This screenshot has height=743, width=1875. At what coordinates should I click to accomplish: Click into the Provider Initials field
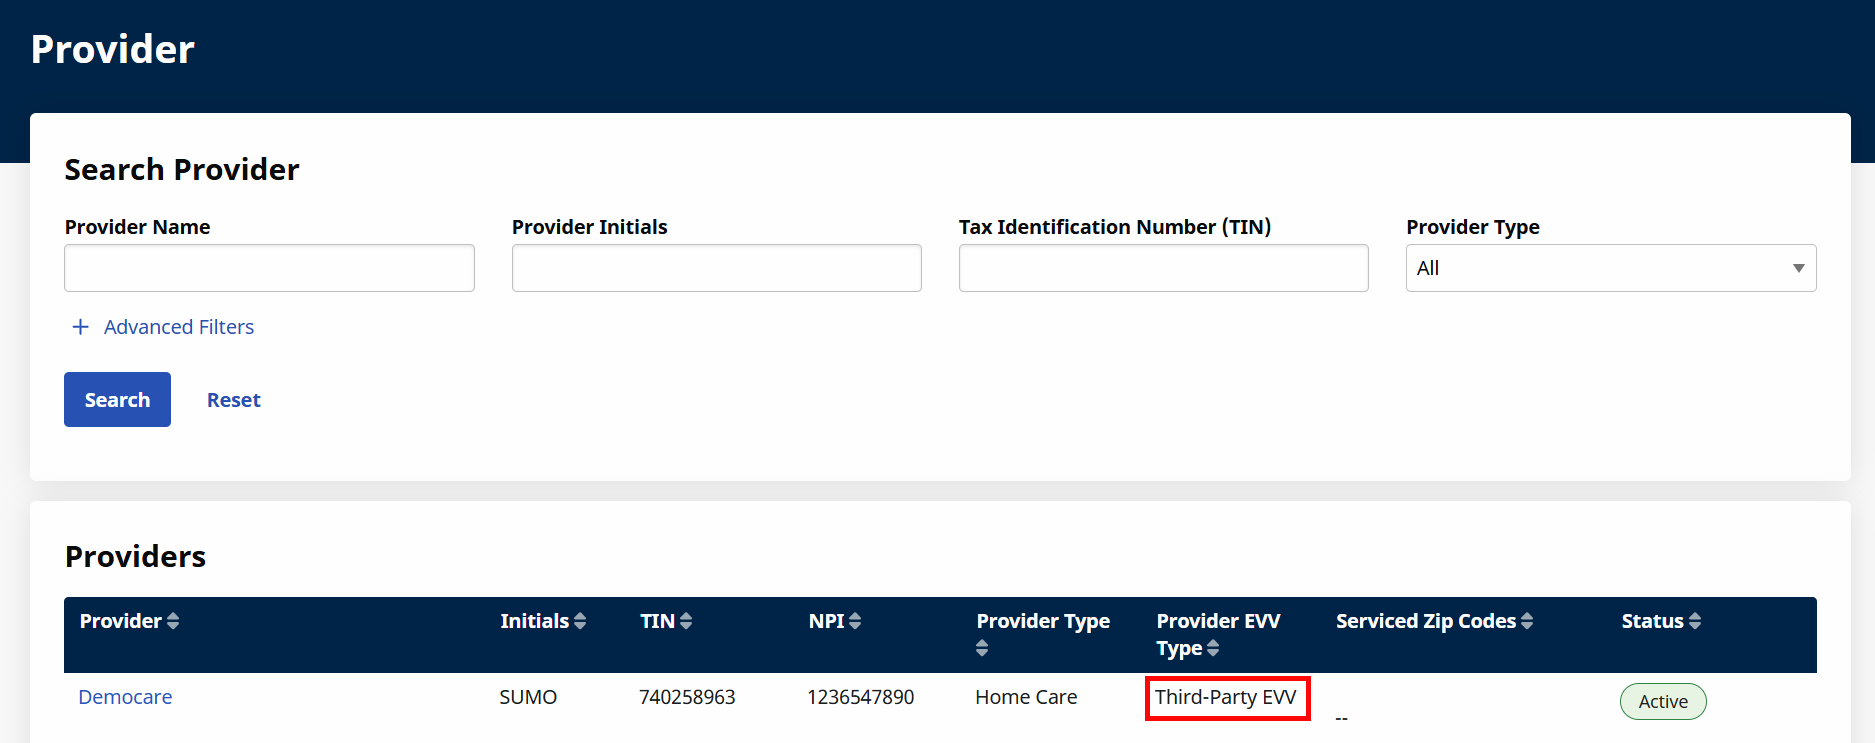click(x=716, y=268)
